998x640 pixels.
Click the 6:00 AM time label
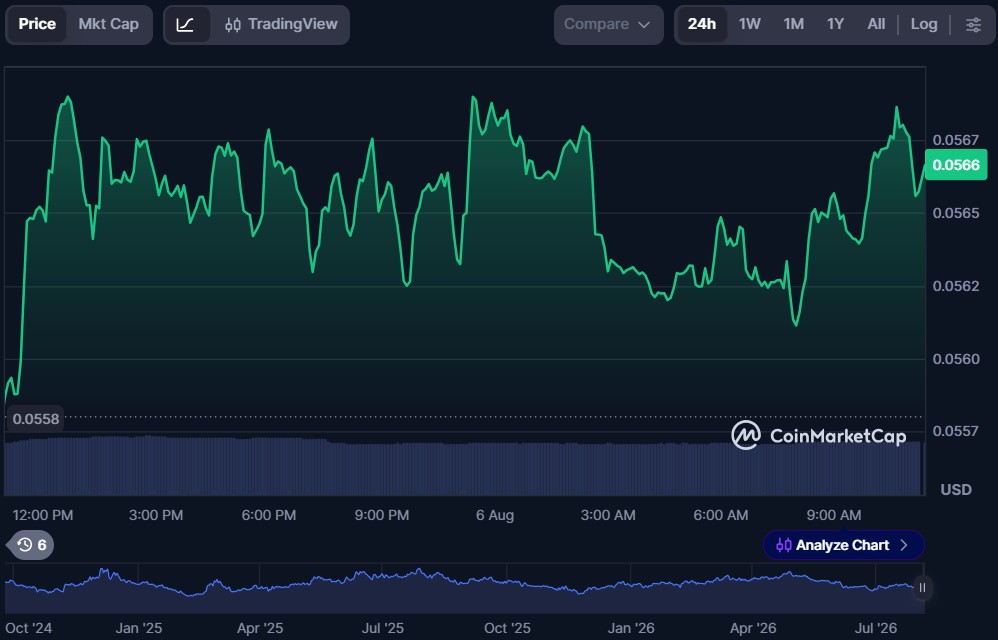720,515
